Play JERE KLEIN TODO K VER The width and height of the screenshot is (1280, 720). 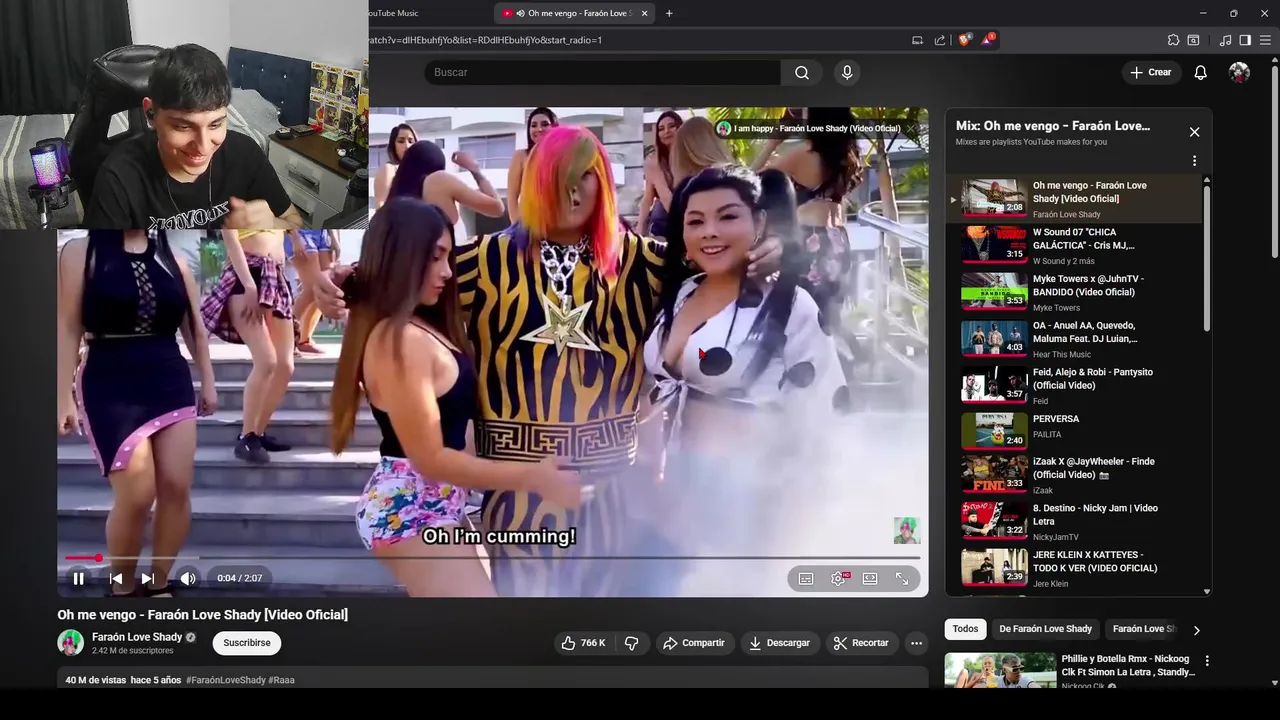pos(1075,567)
